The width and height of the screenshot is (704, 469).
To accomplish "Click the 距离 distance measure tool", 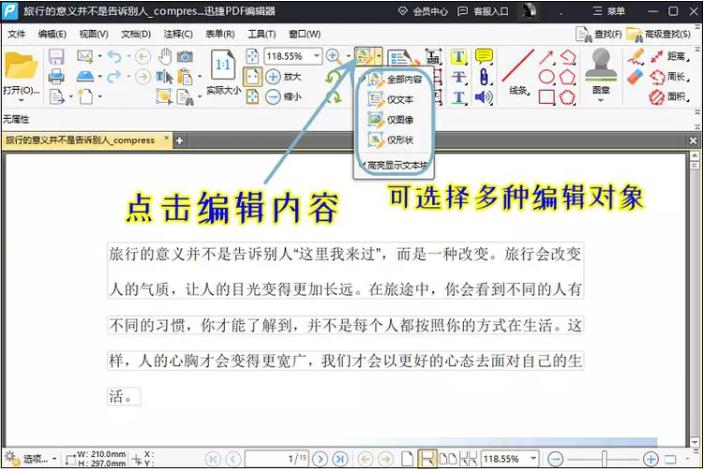I will pyautogui.click(x=669, y=57).
